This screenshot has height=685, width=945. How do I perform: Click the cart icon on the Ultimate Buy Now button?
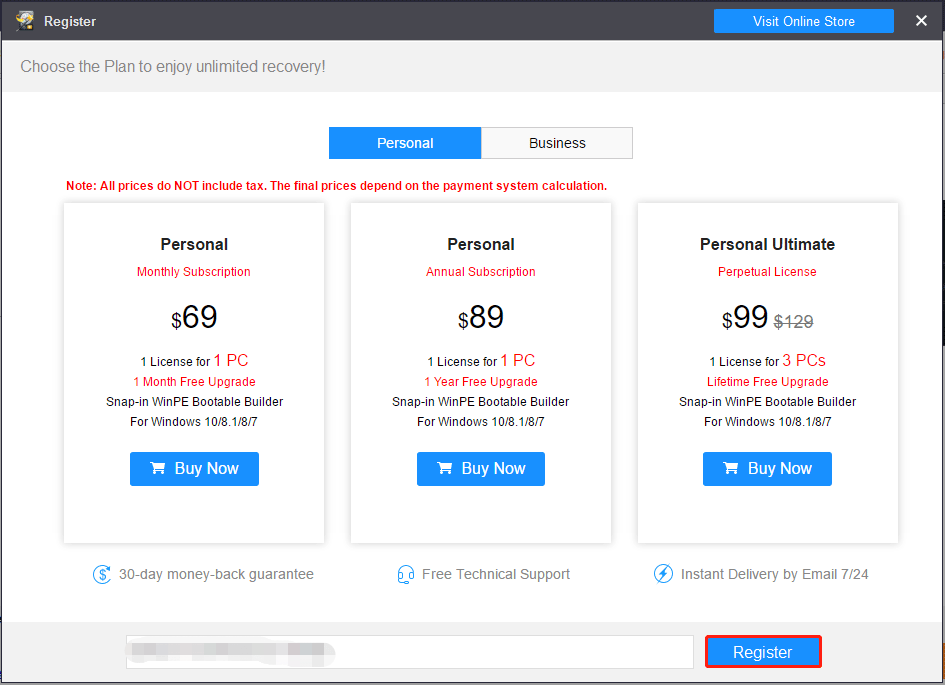tap(731, 468)
